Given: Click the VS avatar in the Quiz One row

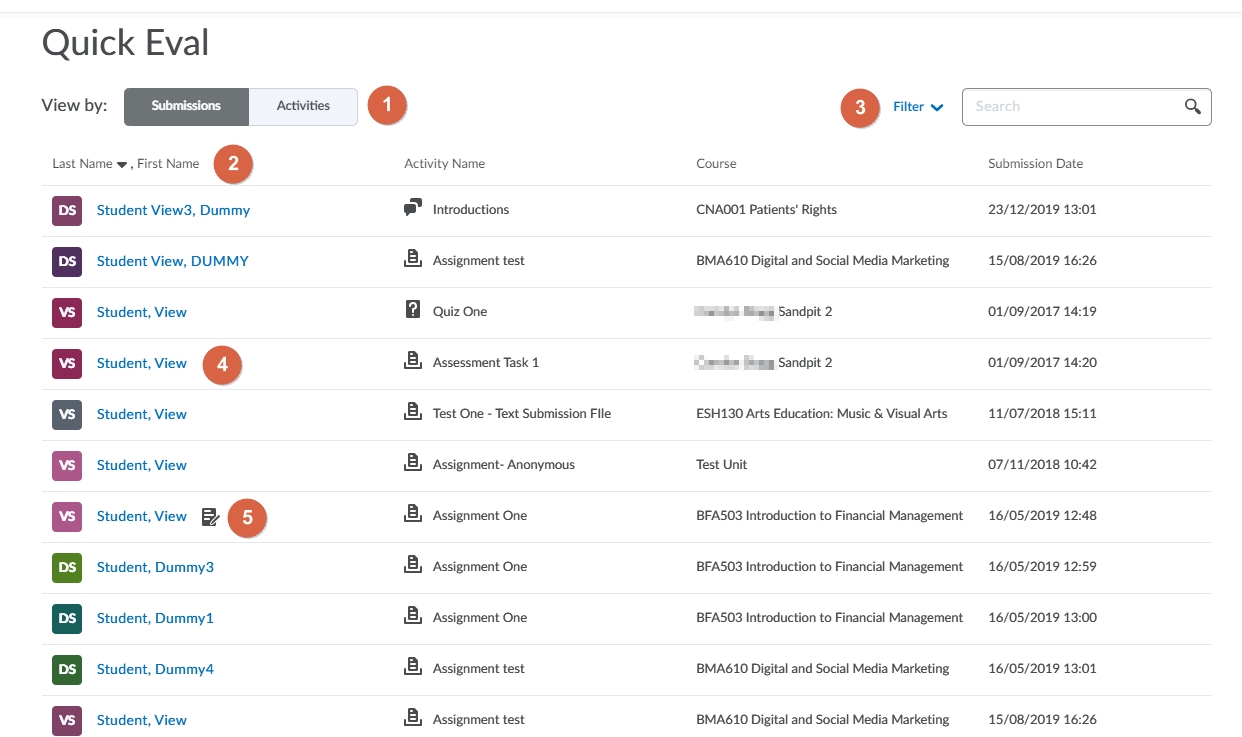Looking at the screenshot, I should pyautogui.click(x=67, y=312).
